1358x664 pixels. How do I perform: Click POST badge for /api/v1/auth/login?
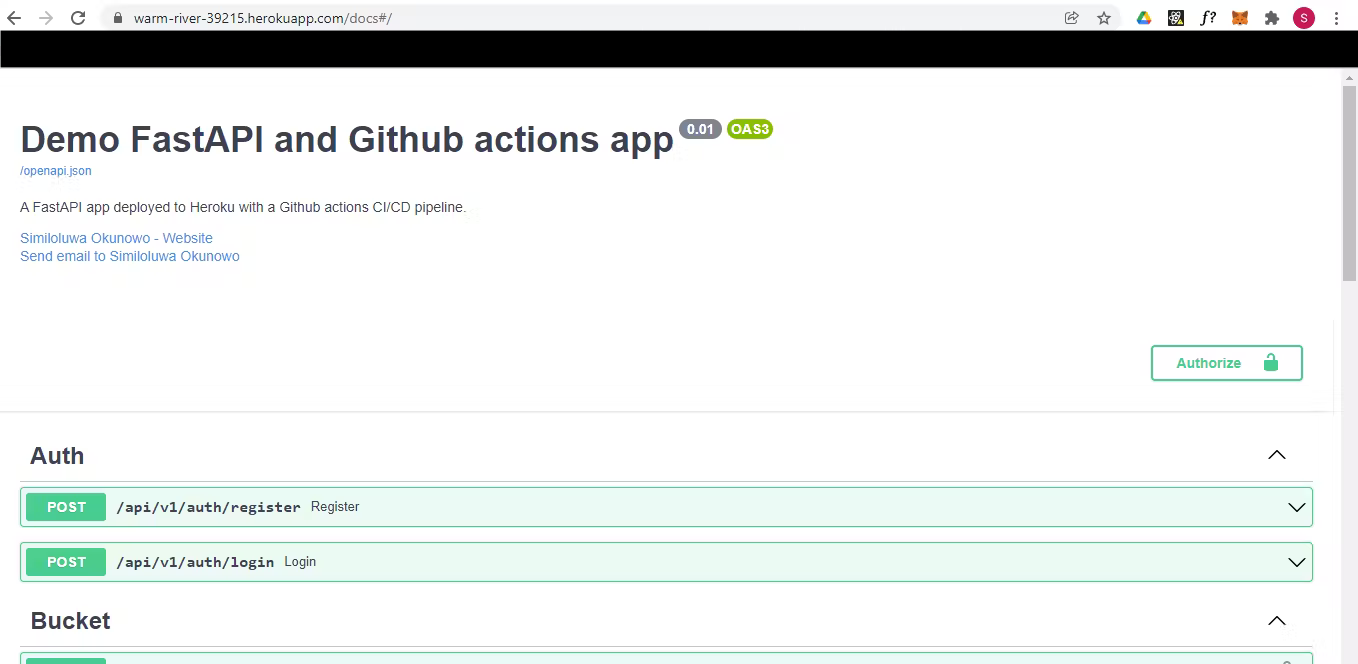(x=66, y=562)
